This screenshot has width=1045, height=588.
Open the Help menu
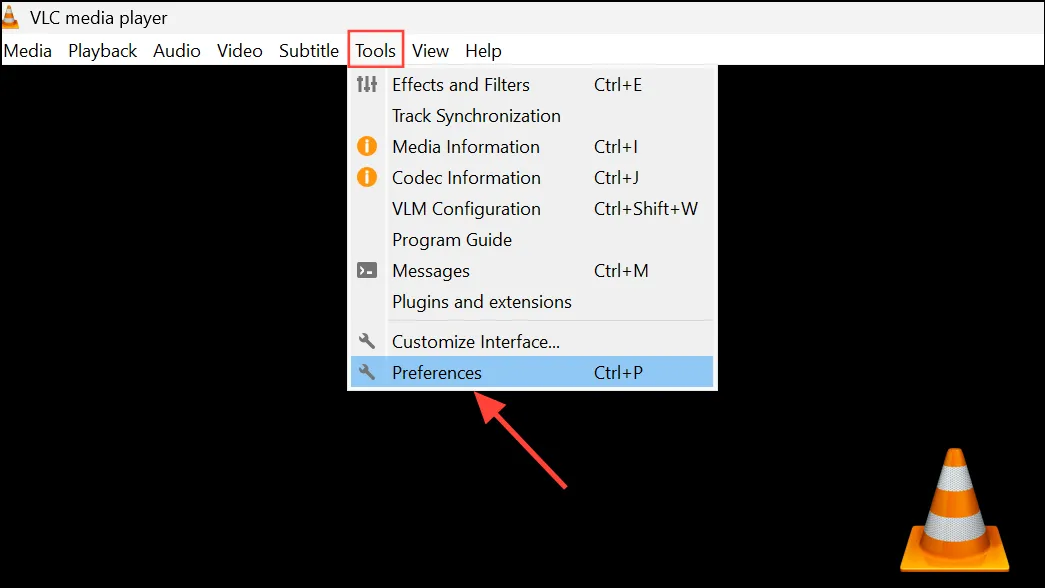click(x=483, y=51)
